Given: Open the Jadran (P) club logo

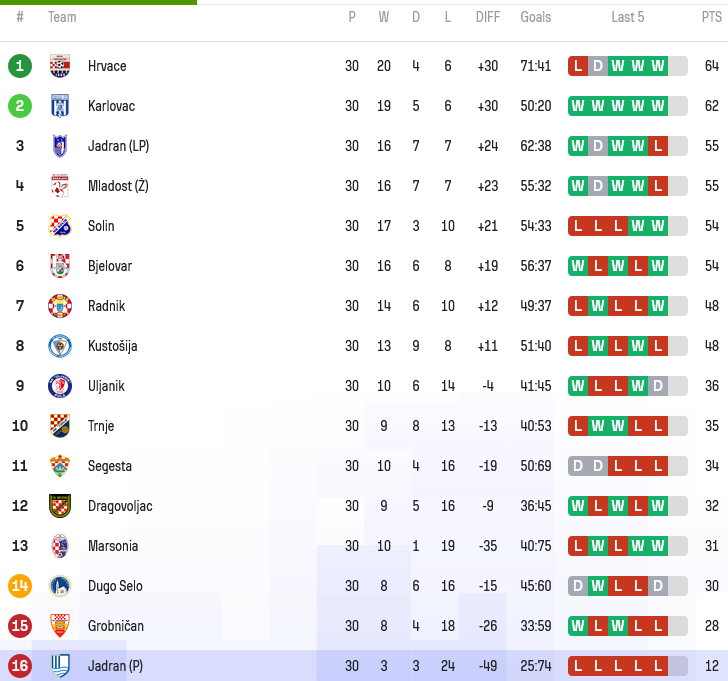Looking at the screenshot, I should click(x=60, y=666).
